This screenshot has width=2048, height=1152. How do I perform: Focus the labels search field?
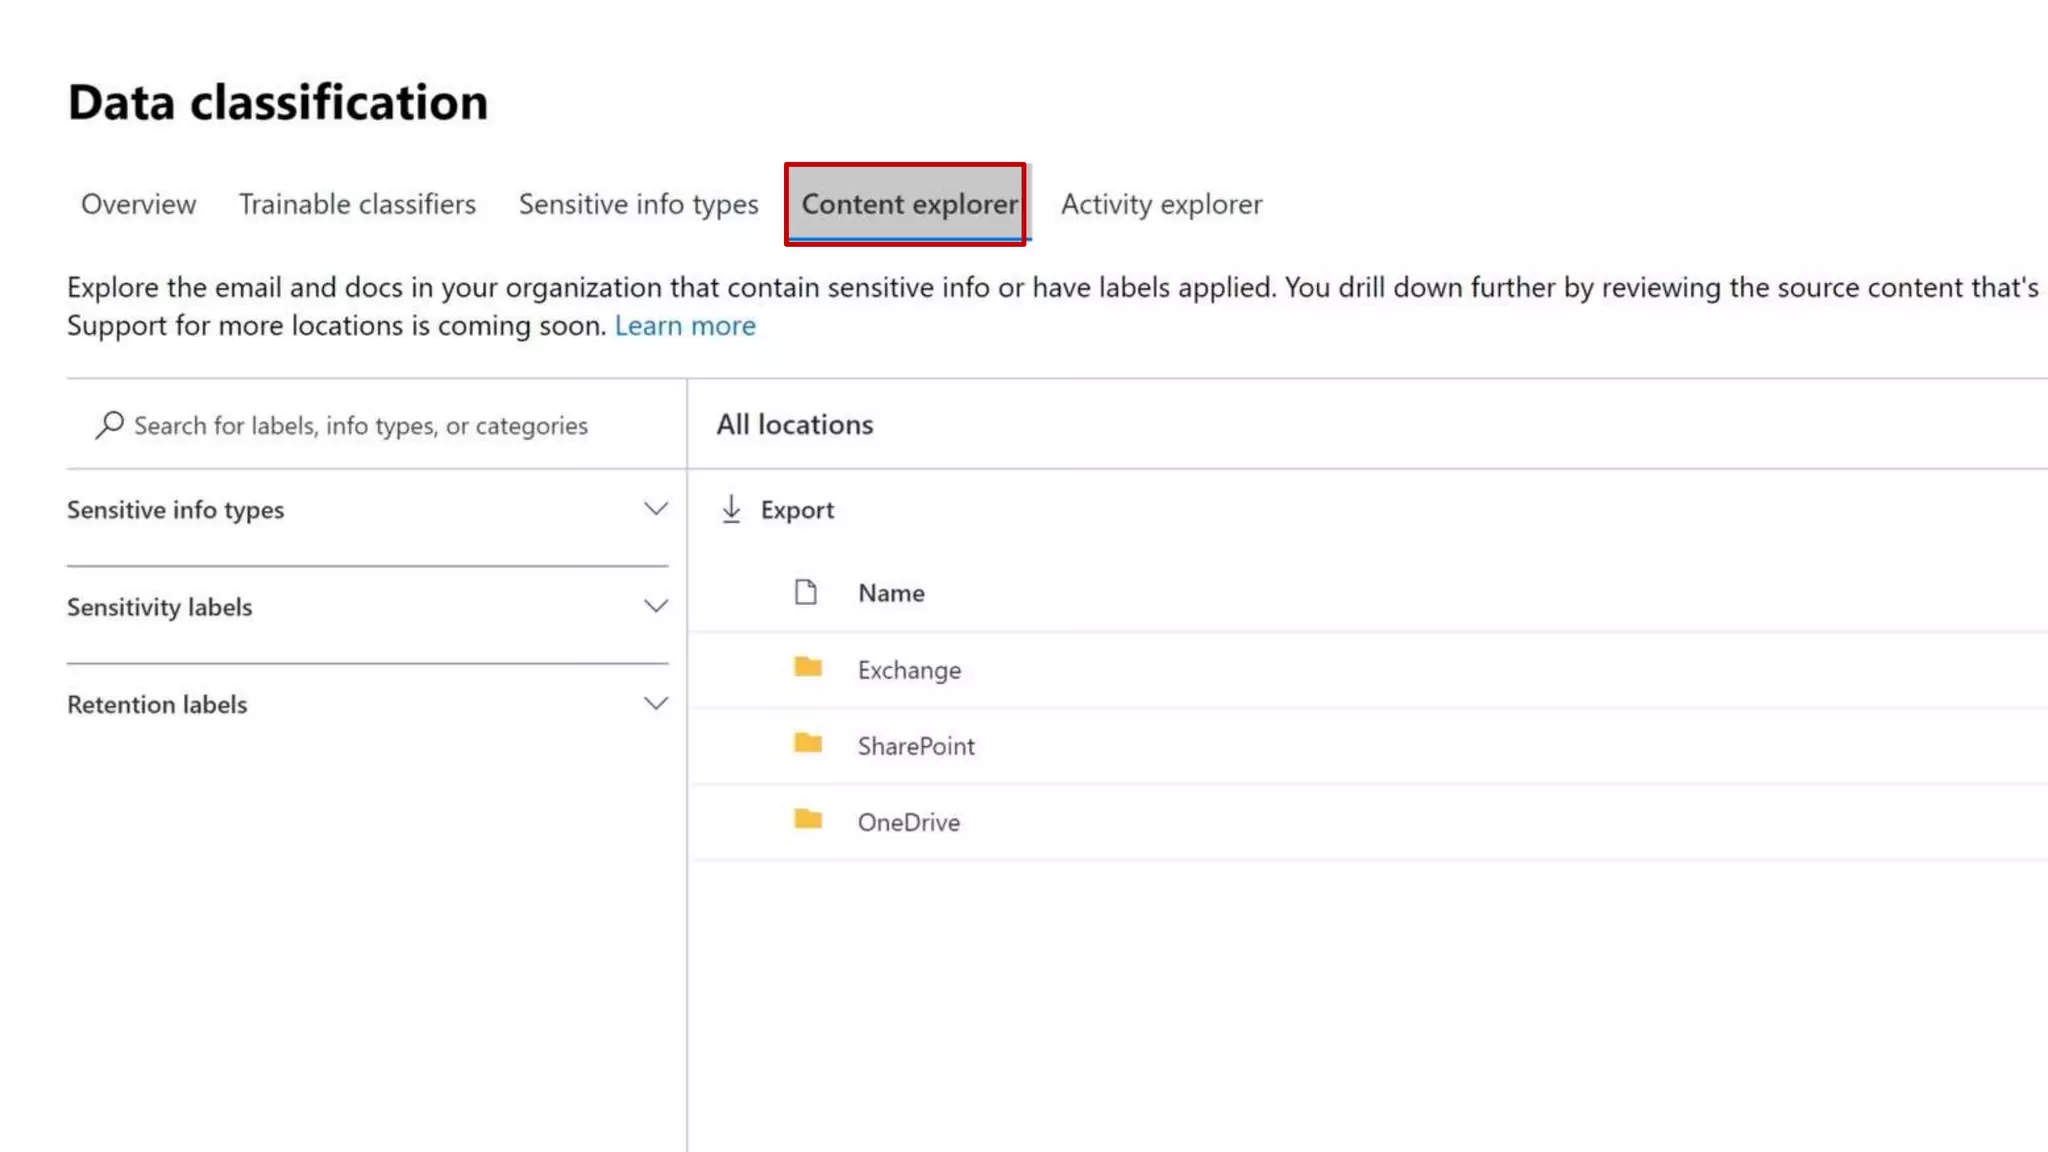(360, 426)
